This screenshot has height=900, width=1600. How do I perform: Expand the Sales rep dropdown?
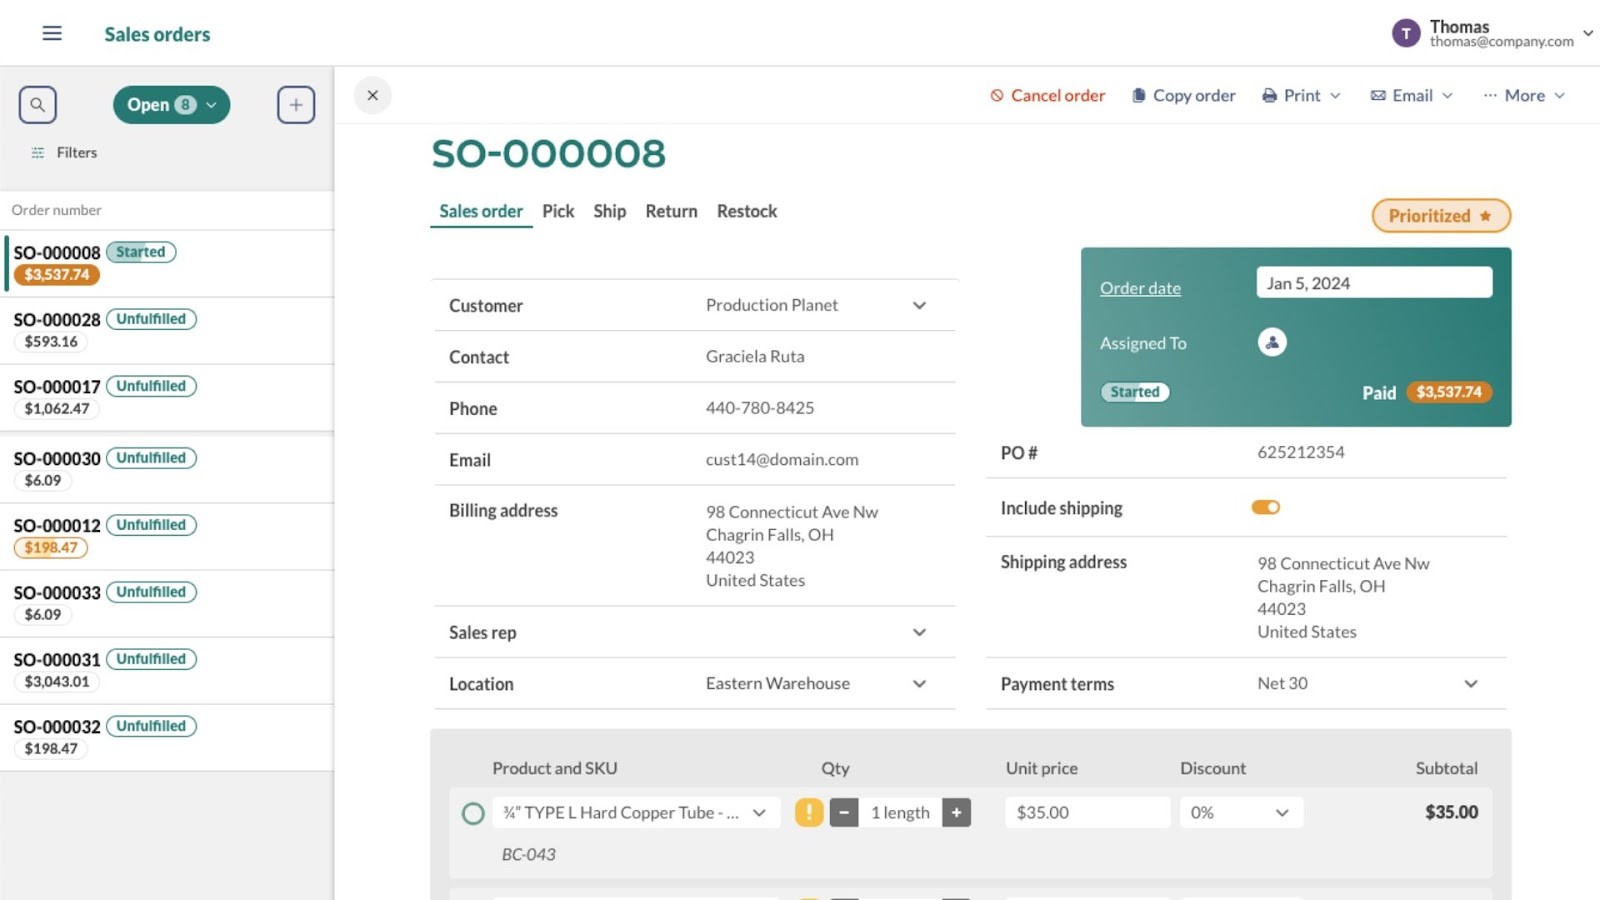coord(918,632)
